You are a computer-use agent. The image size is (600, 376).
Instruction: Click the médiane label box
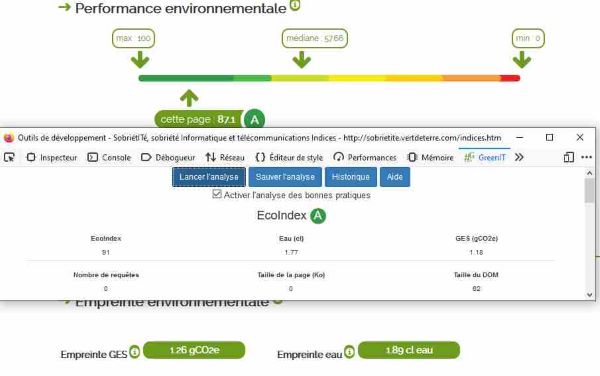click(315, 38)
